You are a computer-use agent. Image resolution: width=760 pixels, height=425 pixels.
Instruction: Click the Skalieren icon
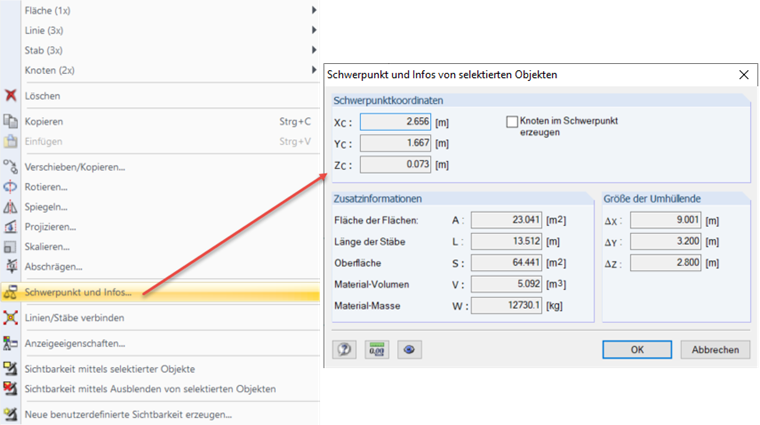point(10,247)
